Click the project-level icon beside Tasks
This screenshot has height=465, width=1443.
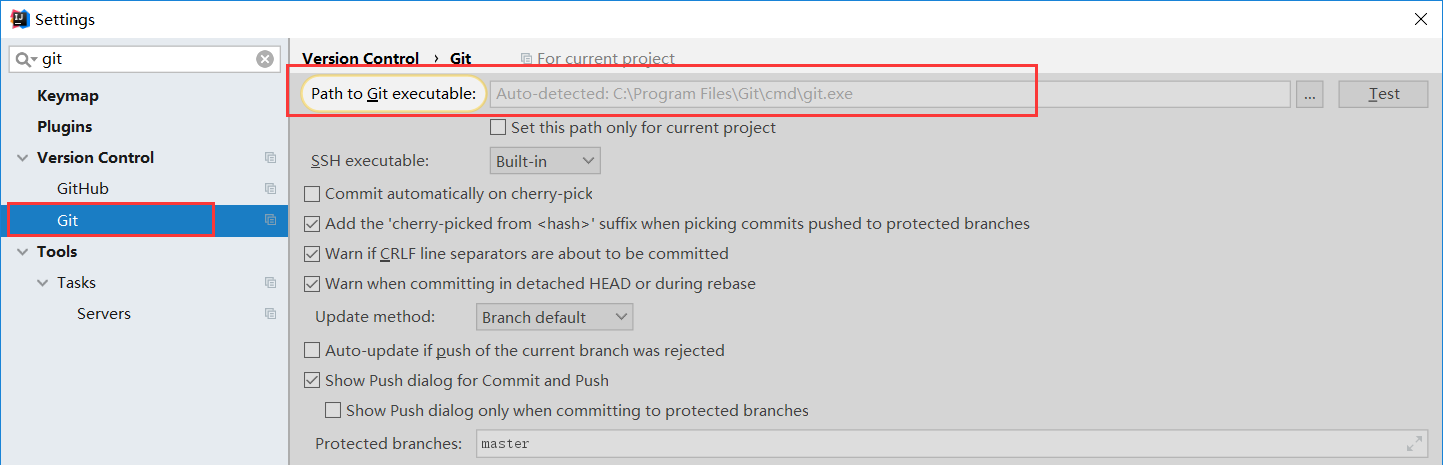tap(270, 283)
